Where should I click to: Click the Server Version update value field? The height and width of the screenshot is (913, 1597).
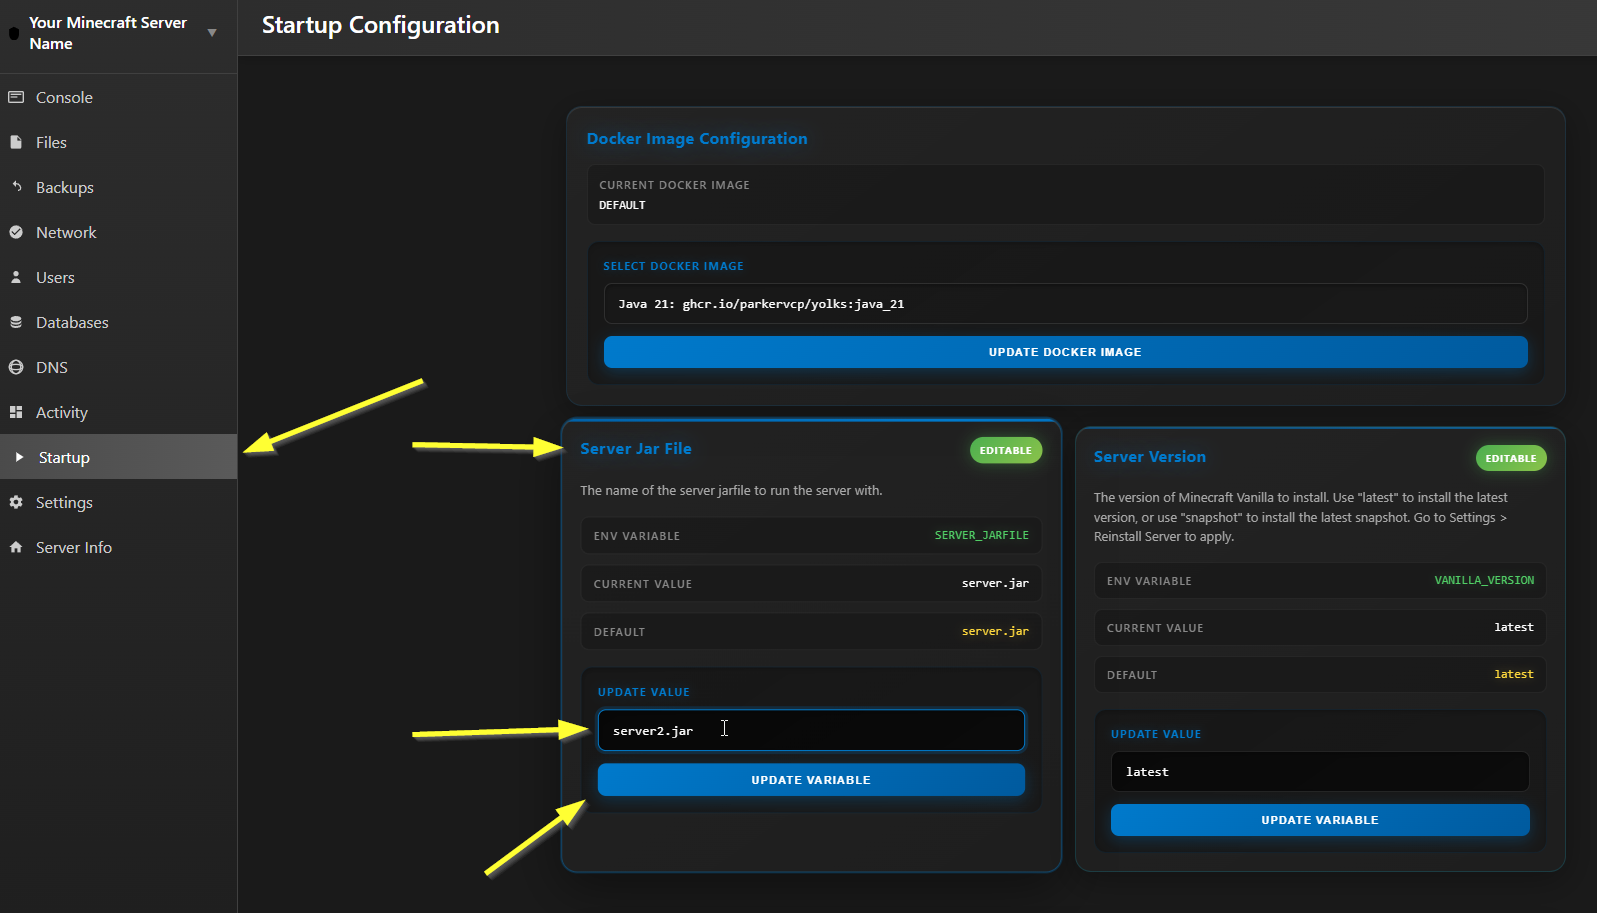coord(1320,772)
